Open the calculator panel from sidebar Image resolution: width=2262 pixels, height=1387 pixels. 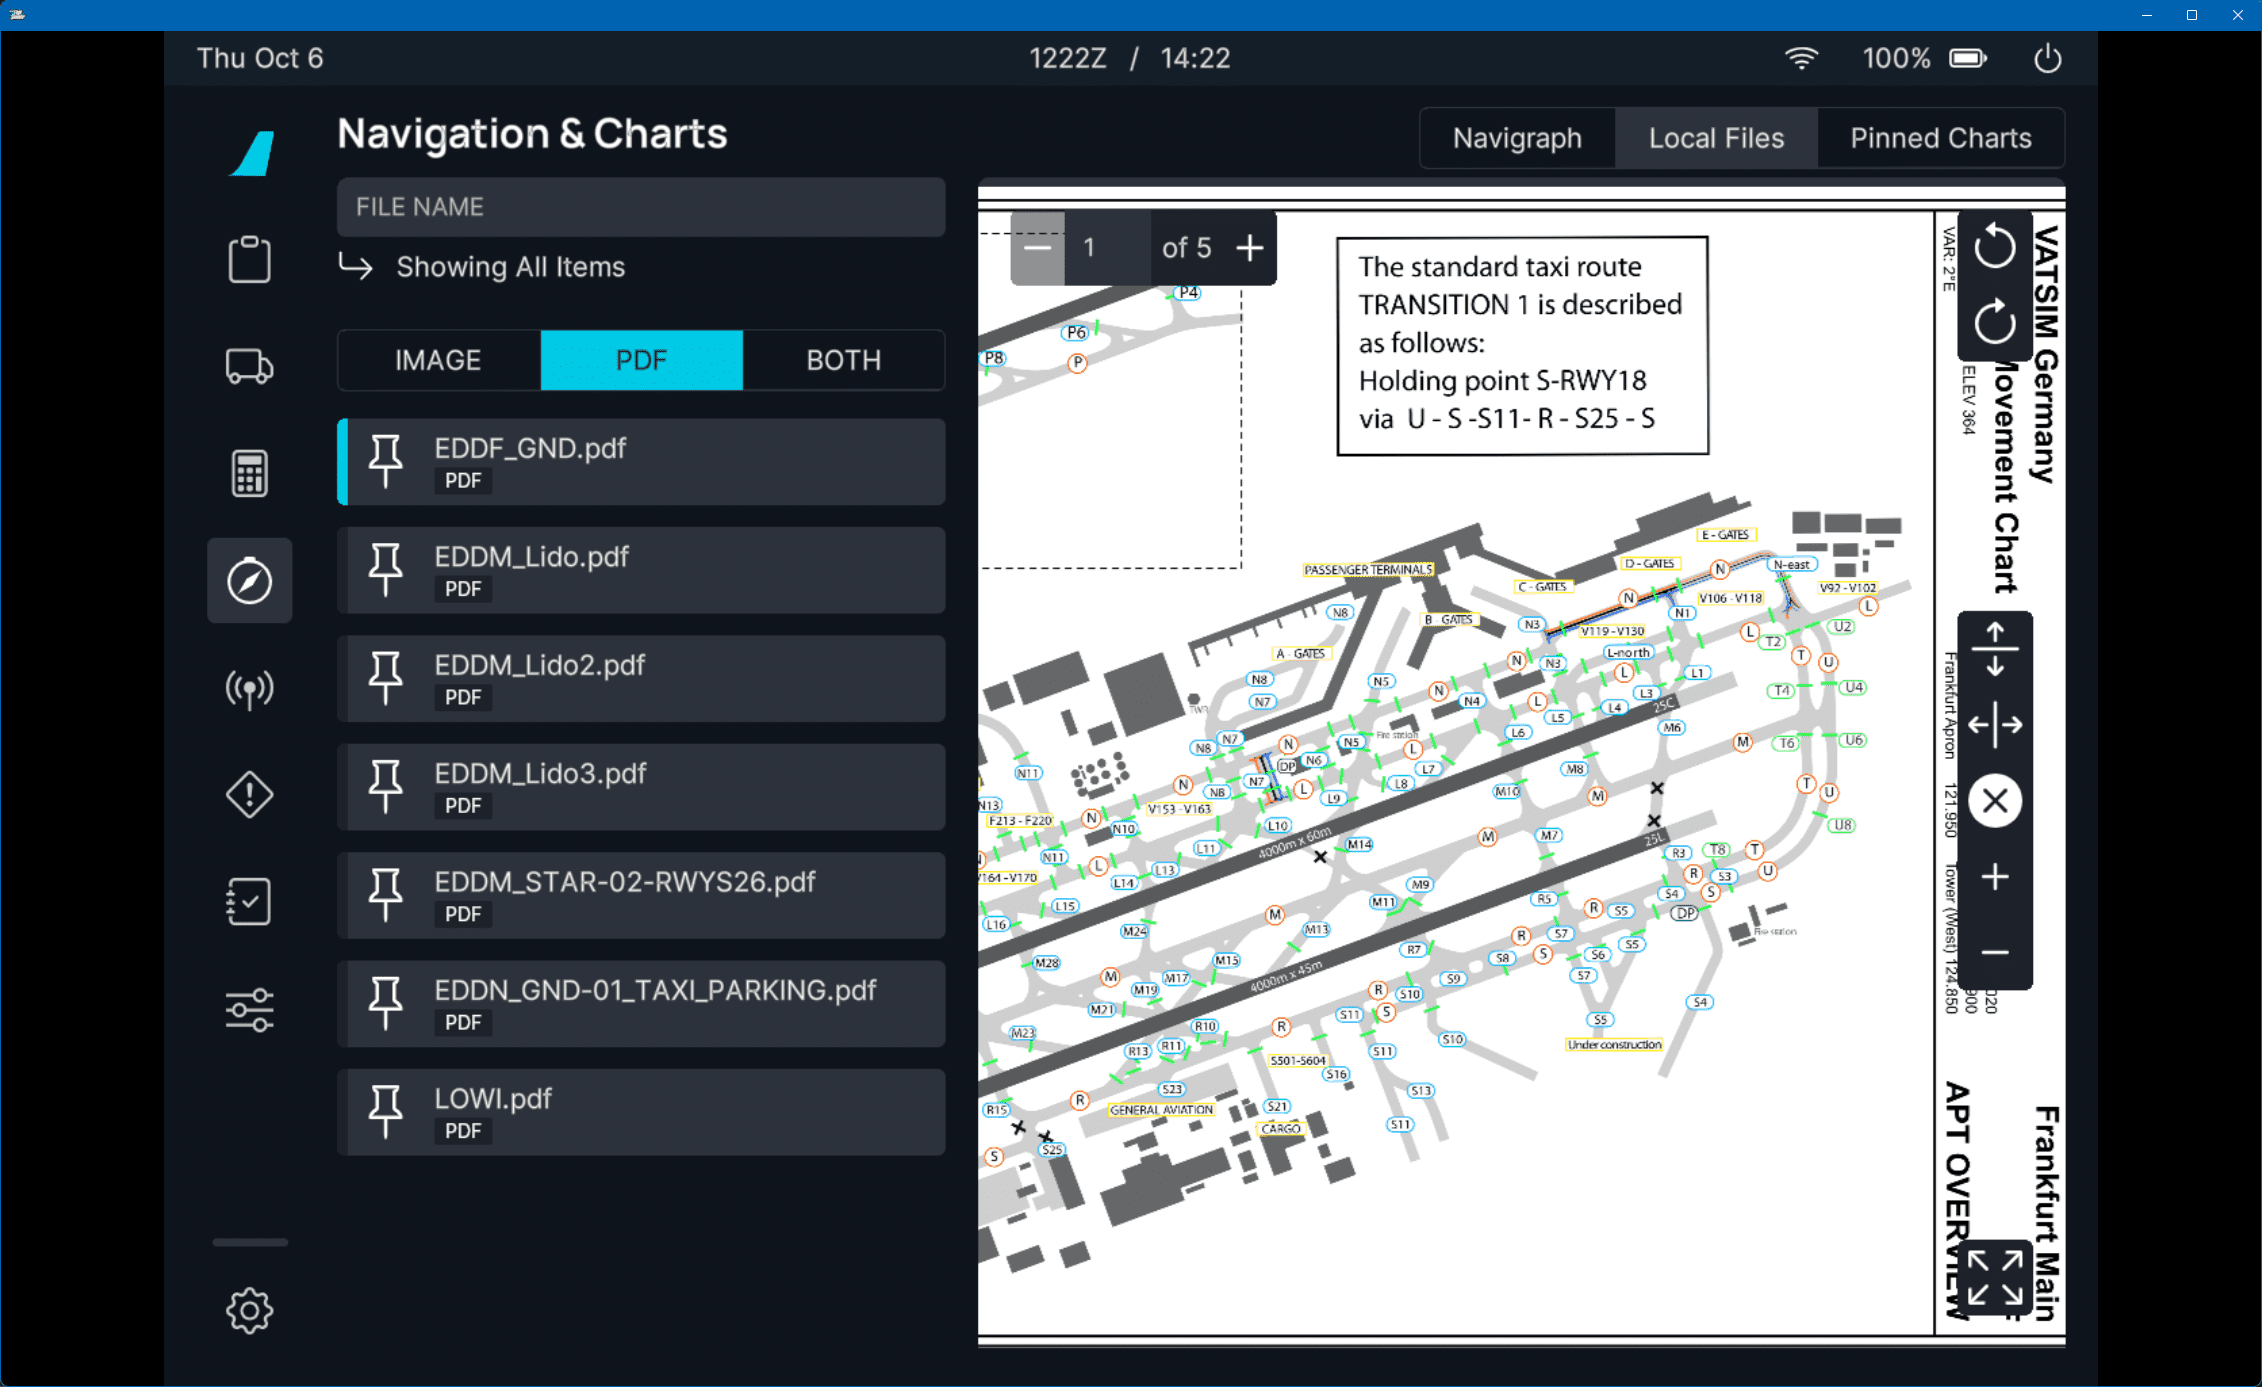tap(249, 472)
